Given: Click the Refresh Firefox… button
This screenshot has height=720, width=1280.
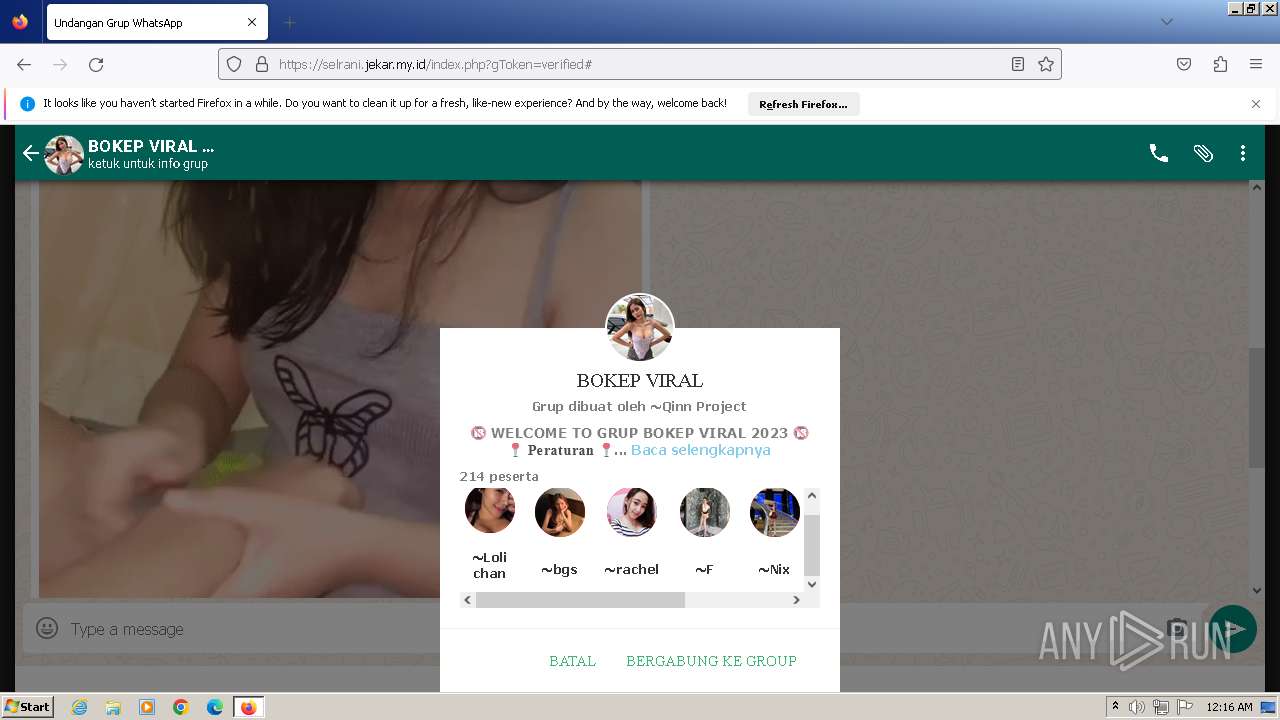Looking at the screenshot, I should coord(803,104).
